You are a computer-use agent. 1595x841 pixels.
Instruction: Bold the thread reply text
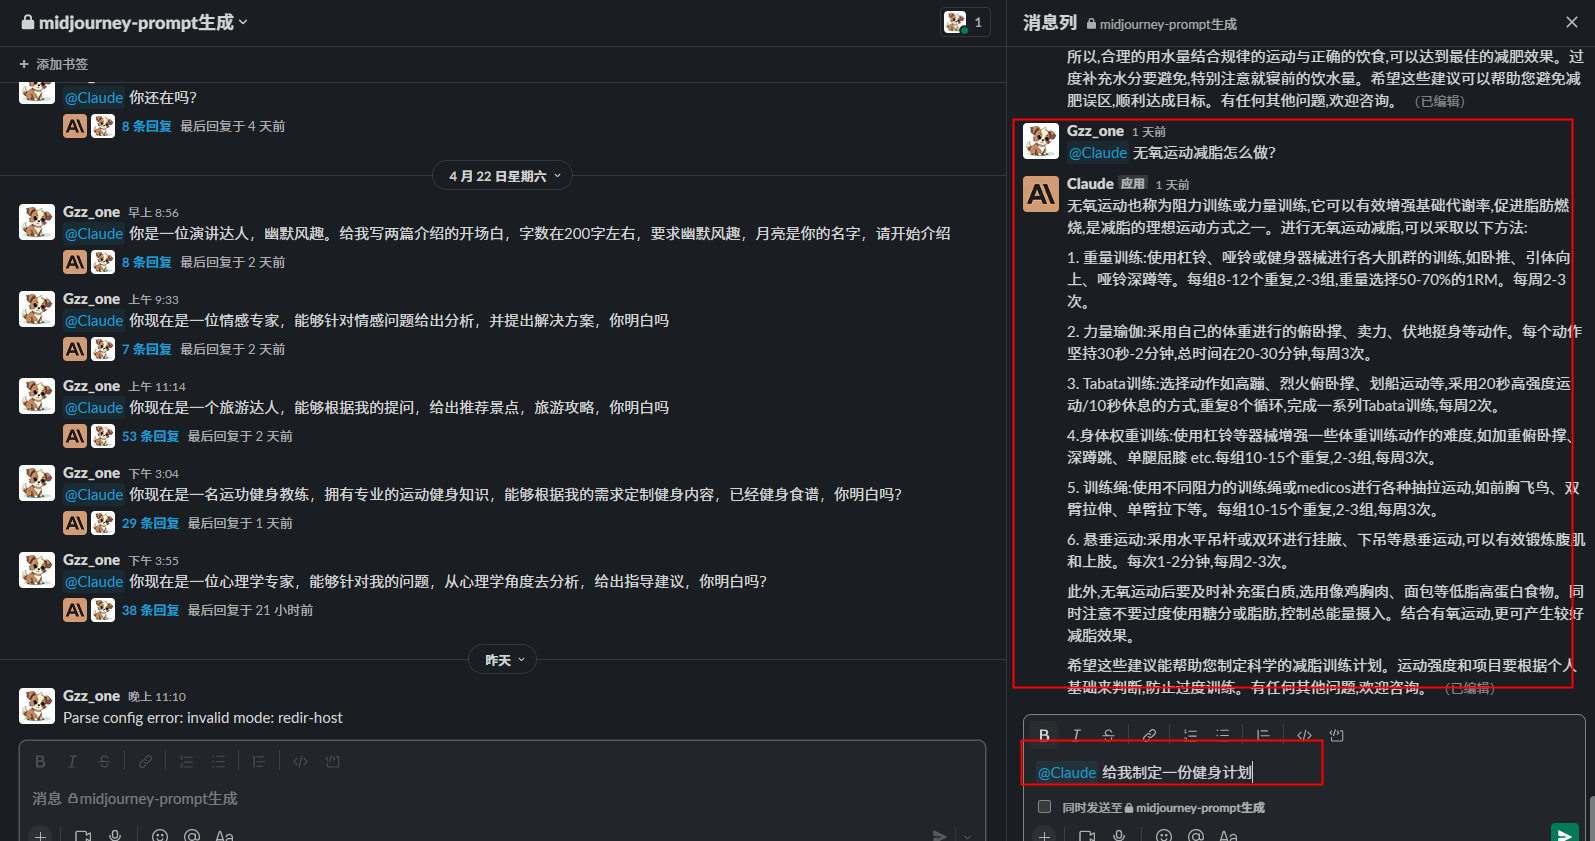point(1044,735)
